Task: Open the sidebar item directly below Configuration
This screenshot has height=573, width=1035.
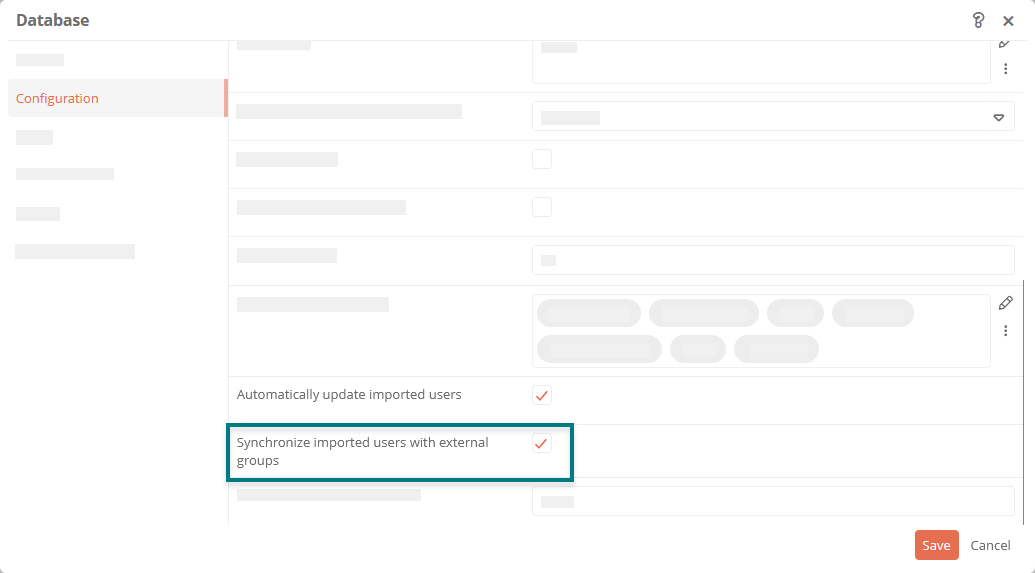Action: 34,137
